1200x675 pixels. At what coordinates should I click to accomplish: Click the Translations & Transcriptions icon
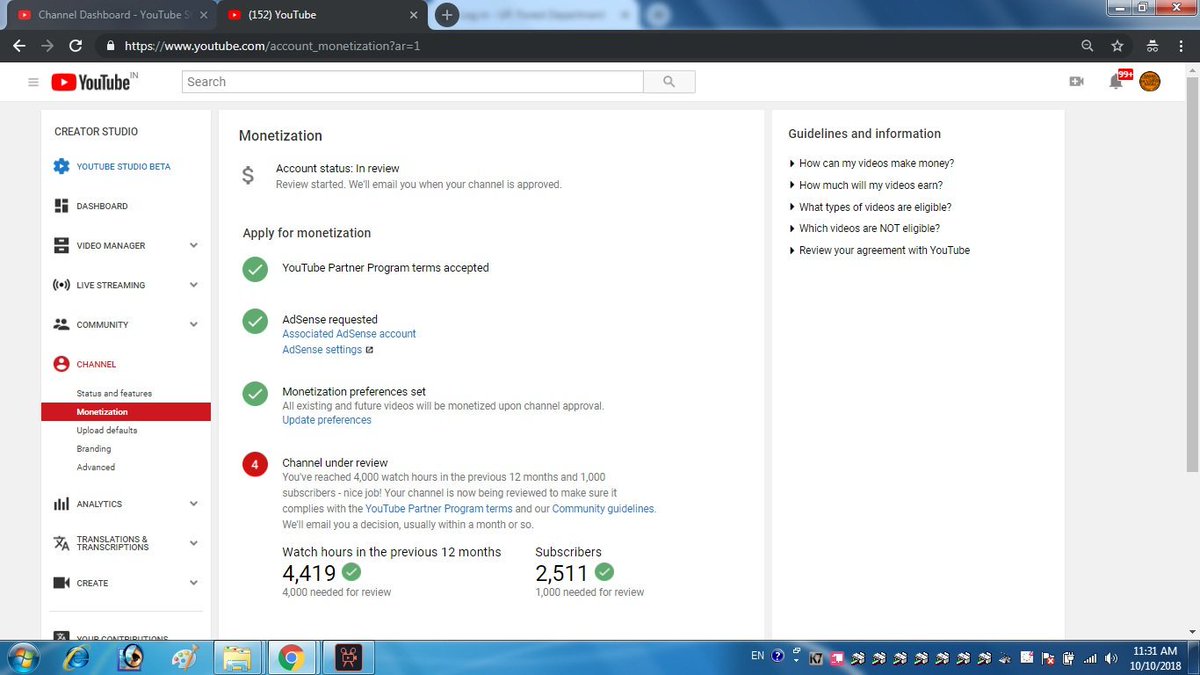(61, 543)
